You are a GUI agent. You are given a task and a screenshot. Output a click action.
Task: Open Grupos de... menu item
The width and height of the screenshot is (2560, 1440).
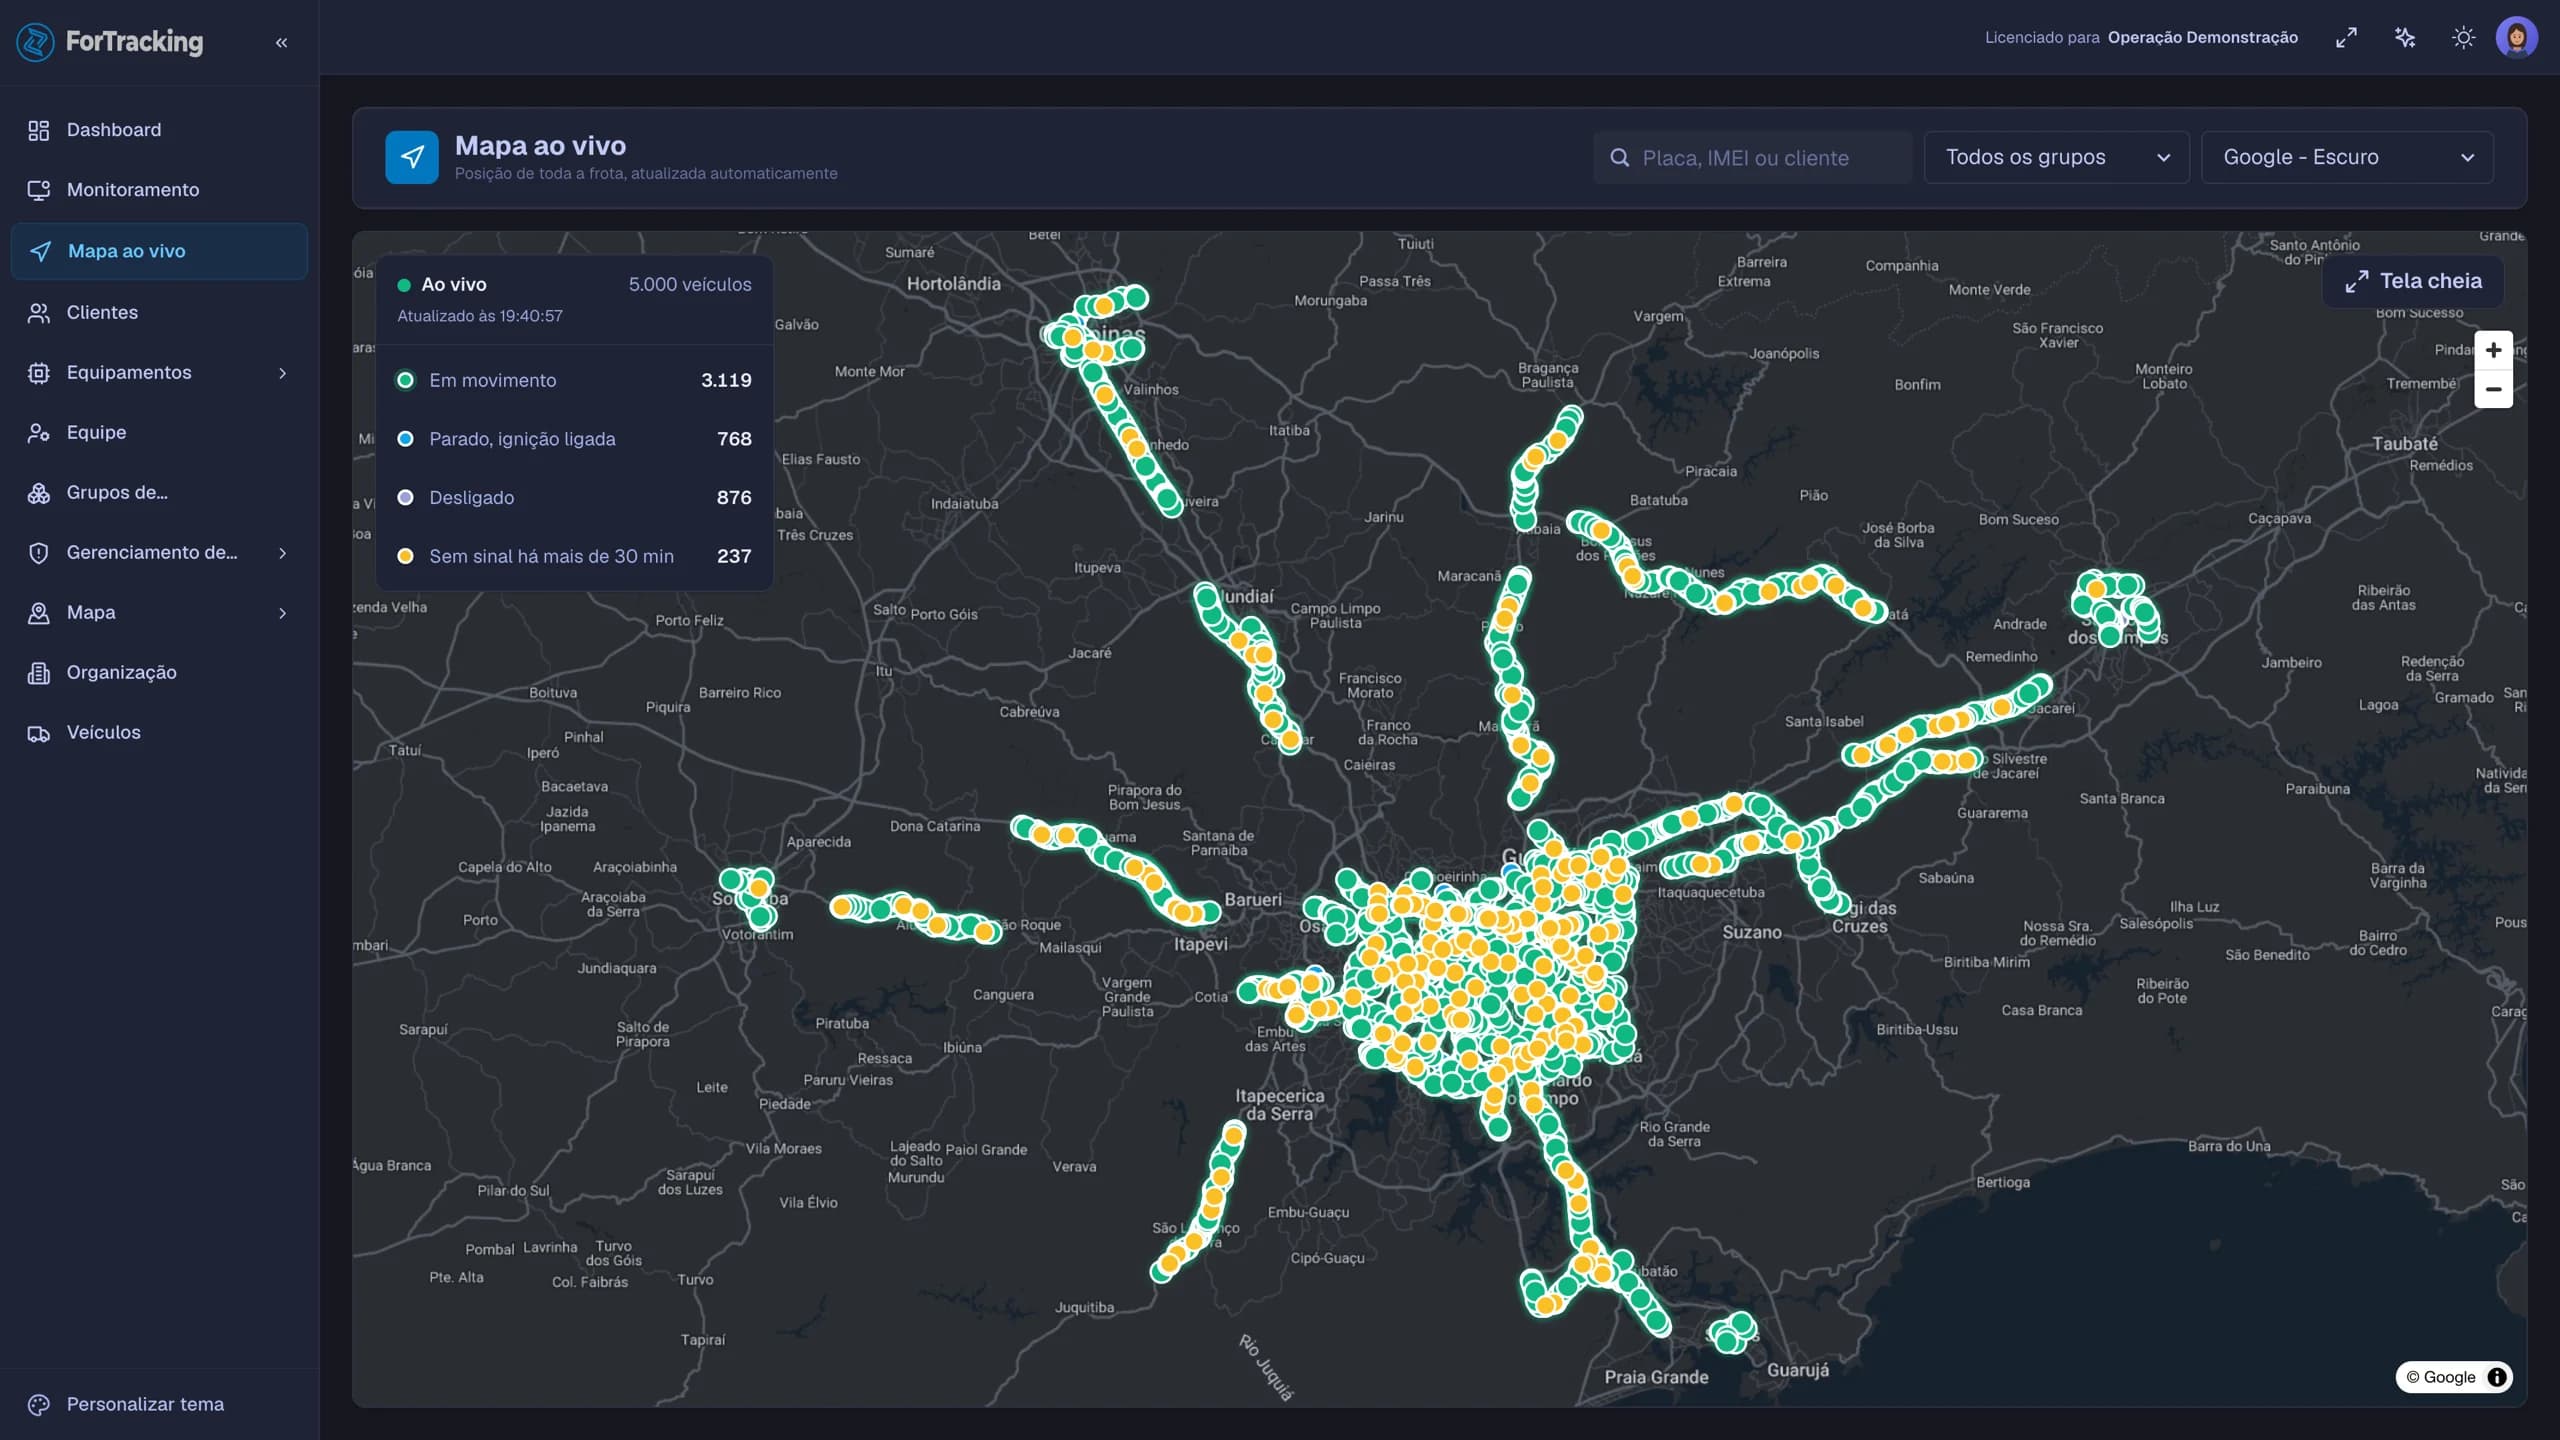[x=159, y=493]
